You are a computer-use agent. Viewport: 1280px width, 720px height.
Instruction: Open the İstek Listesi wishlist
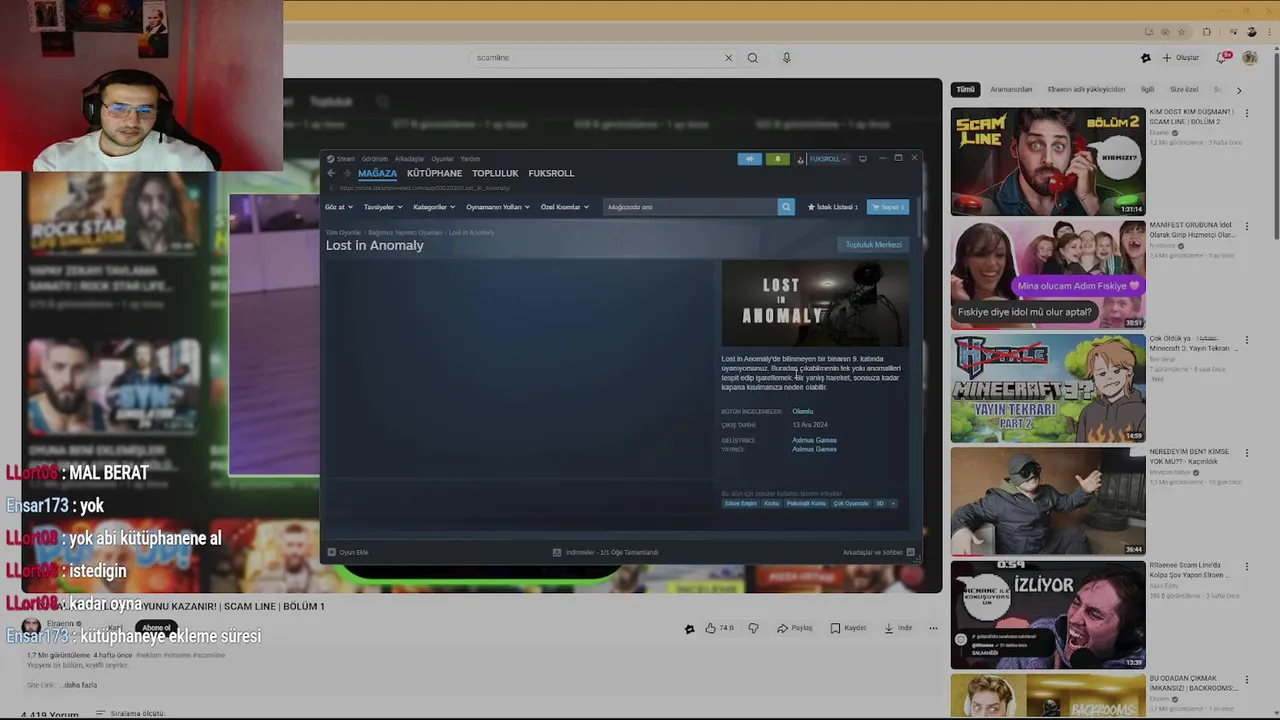[833, 207]
